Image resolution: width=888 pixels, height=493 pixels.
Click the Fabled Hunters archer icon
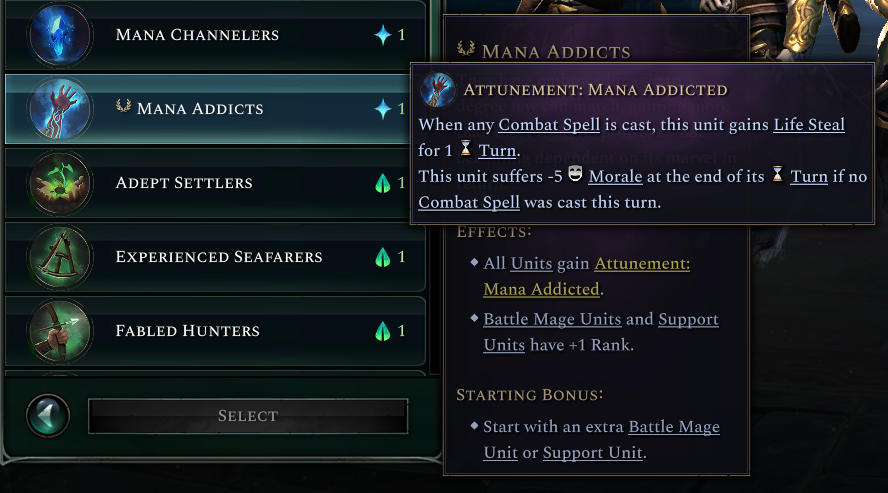[x=60, y=331]
